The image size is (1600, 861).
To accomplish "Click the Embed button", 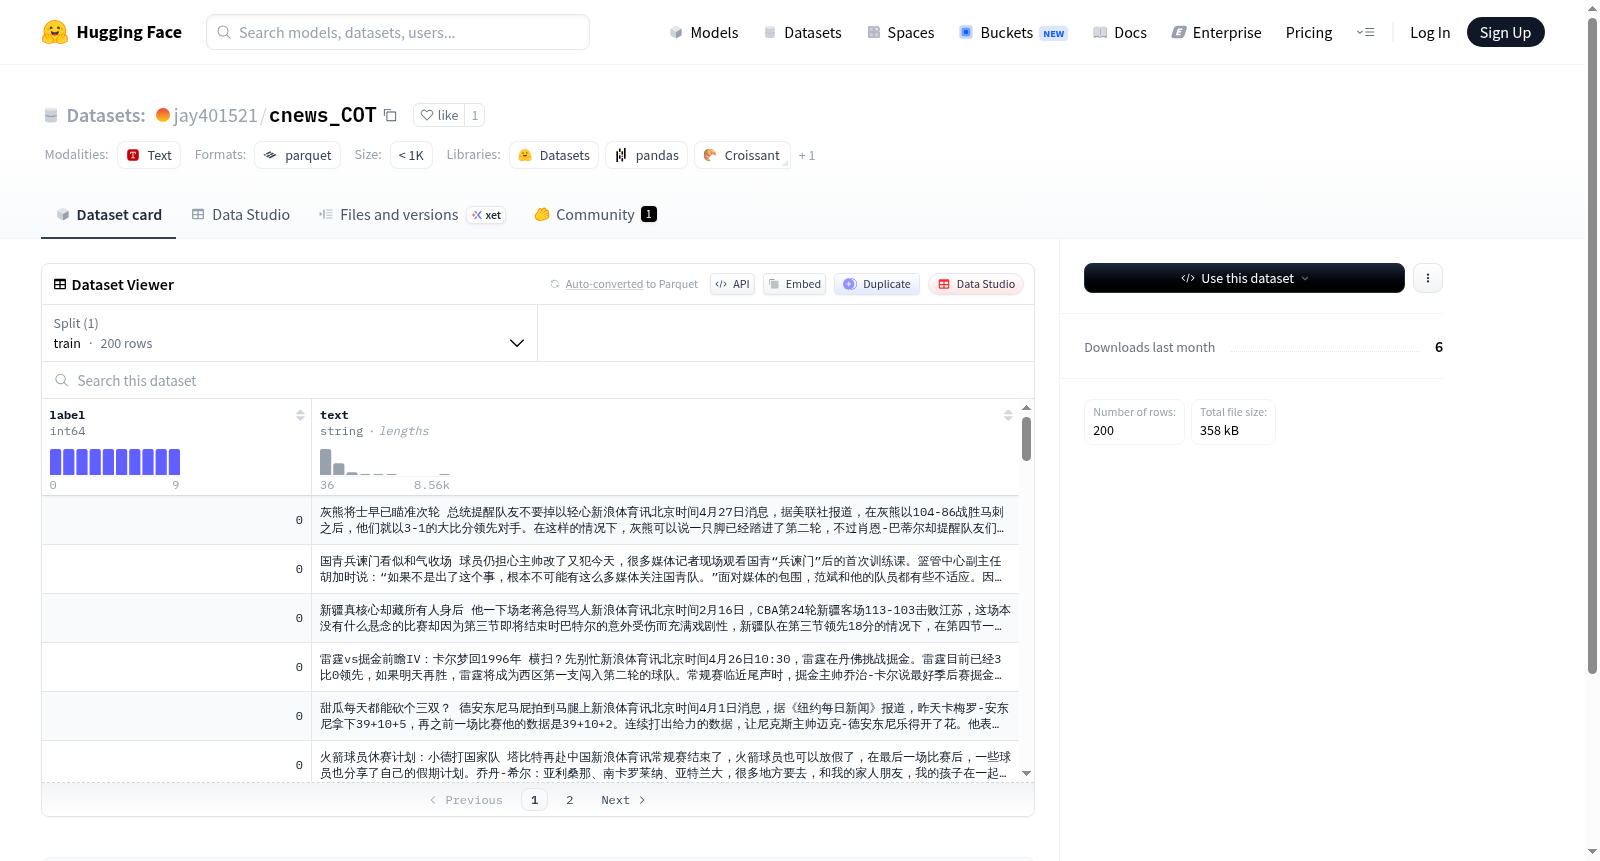I will (x=795, y=284).
